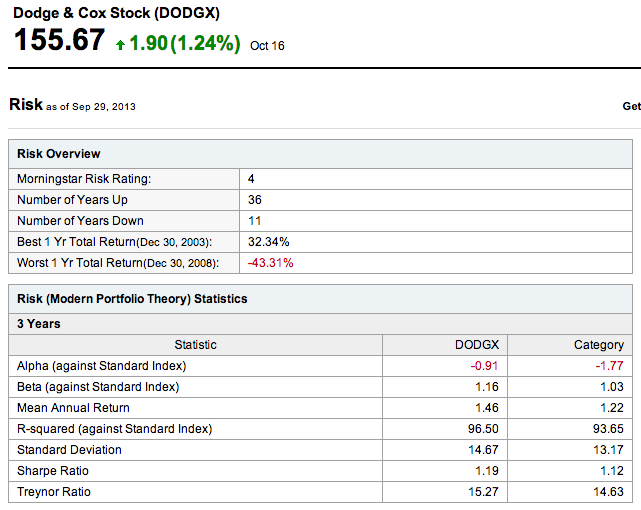Select the Morningstar Risk Rating value 4
This screenshot has width=641, height=510.
(x=251, y=179)
